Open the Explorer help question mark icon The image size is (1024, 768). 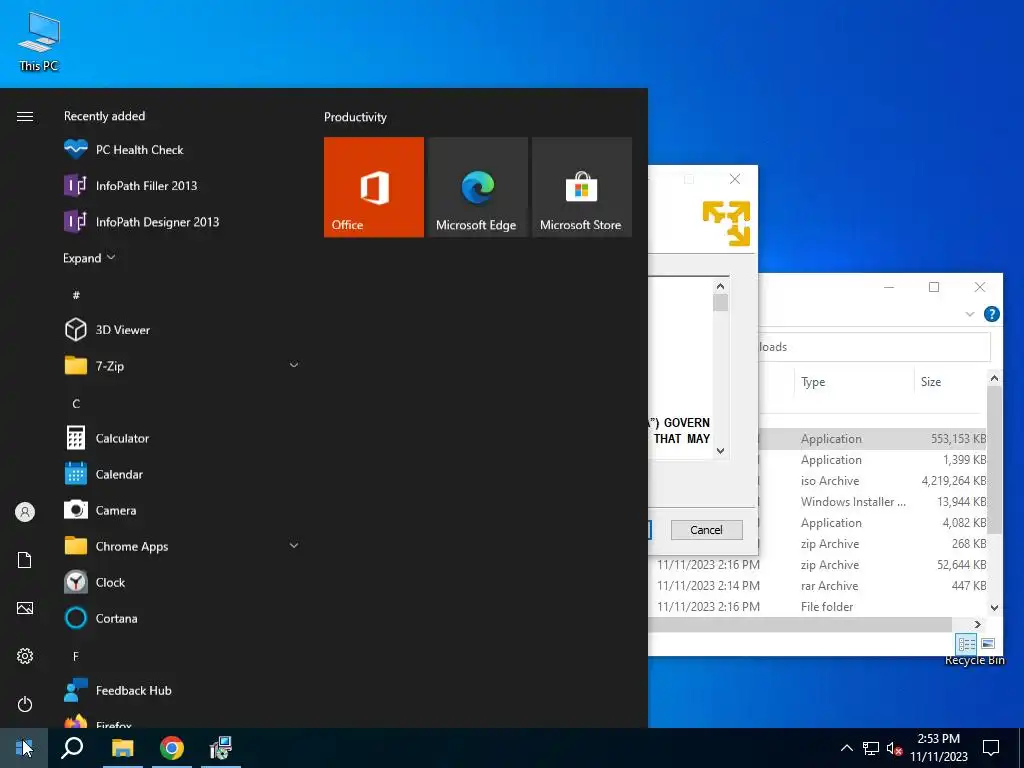pyautogui.click(x=991, y=314)
